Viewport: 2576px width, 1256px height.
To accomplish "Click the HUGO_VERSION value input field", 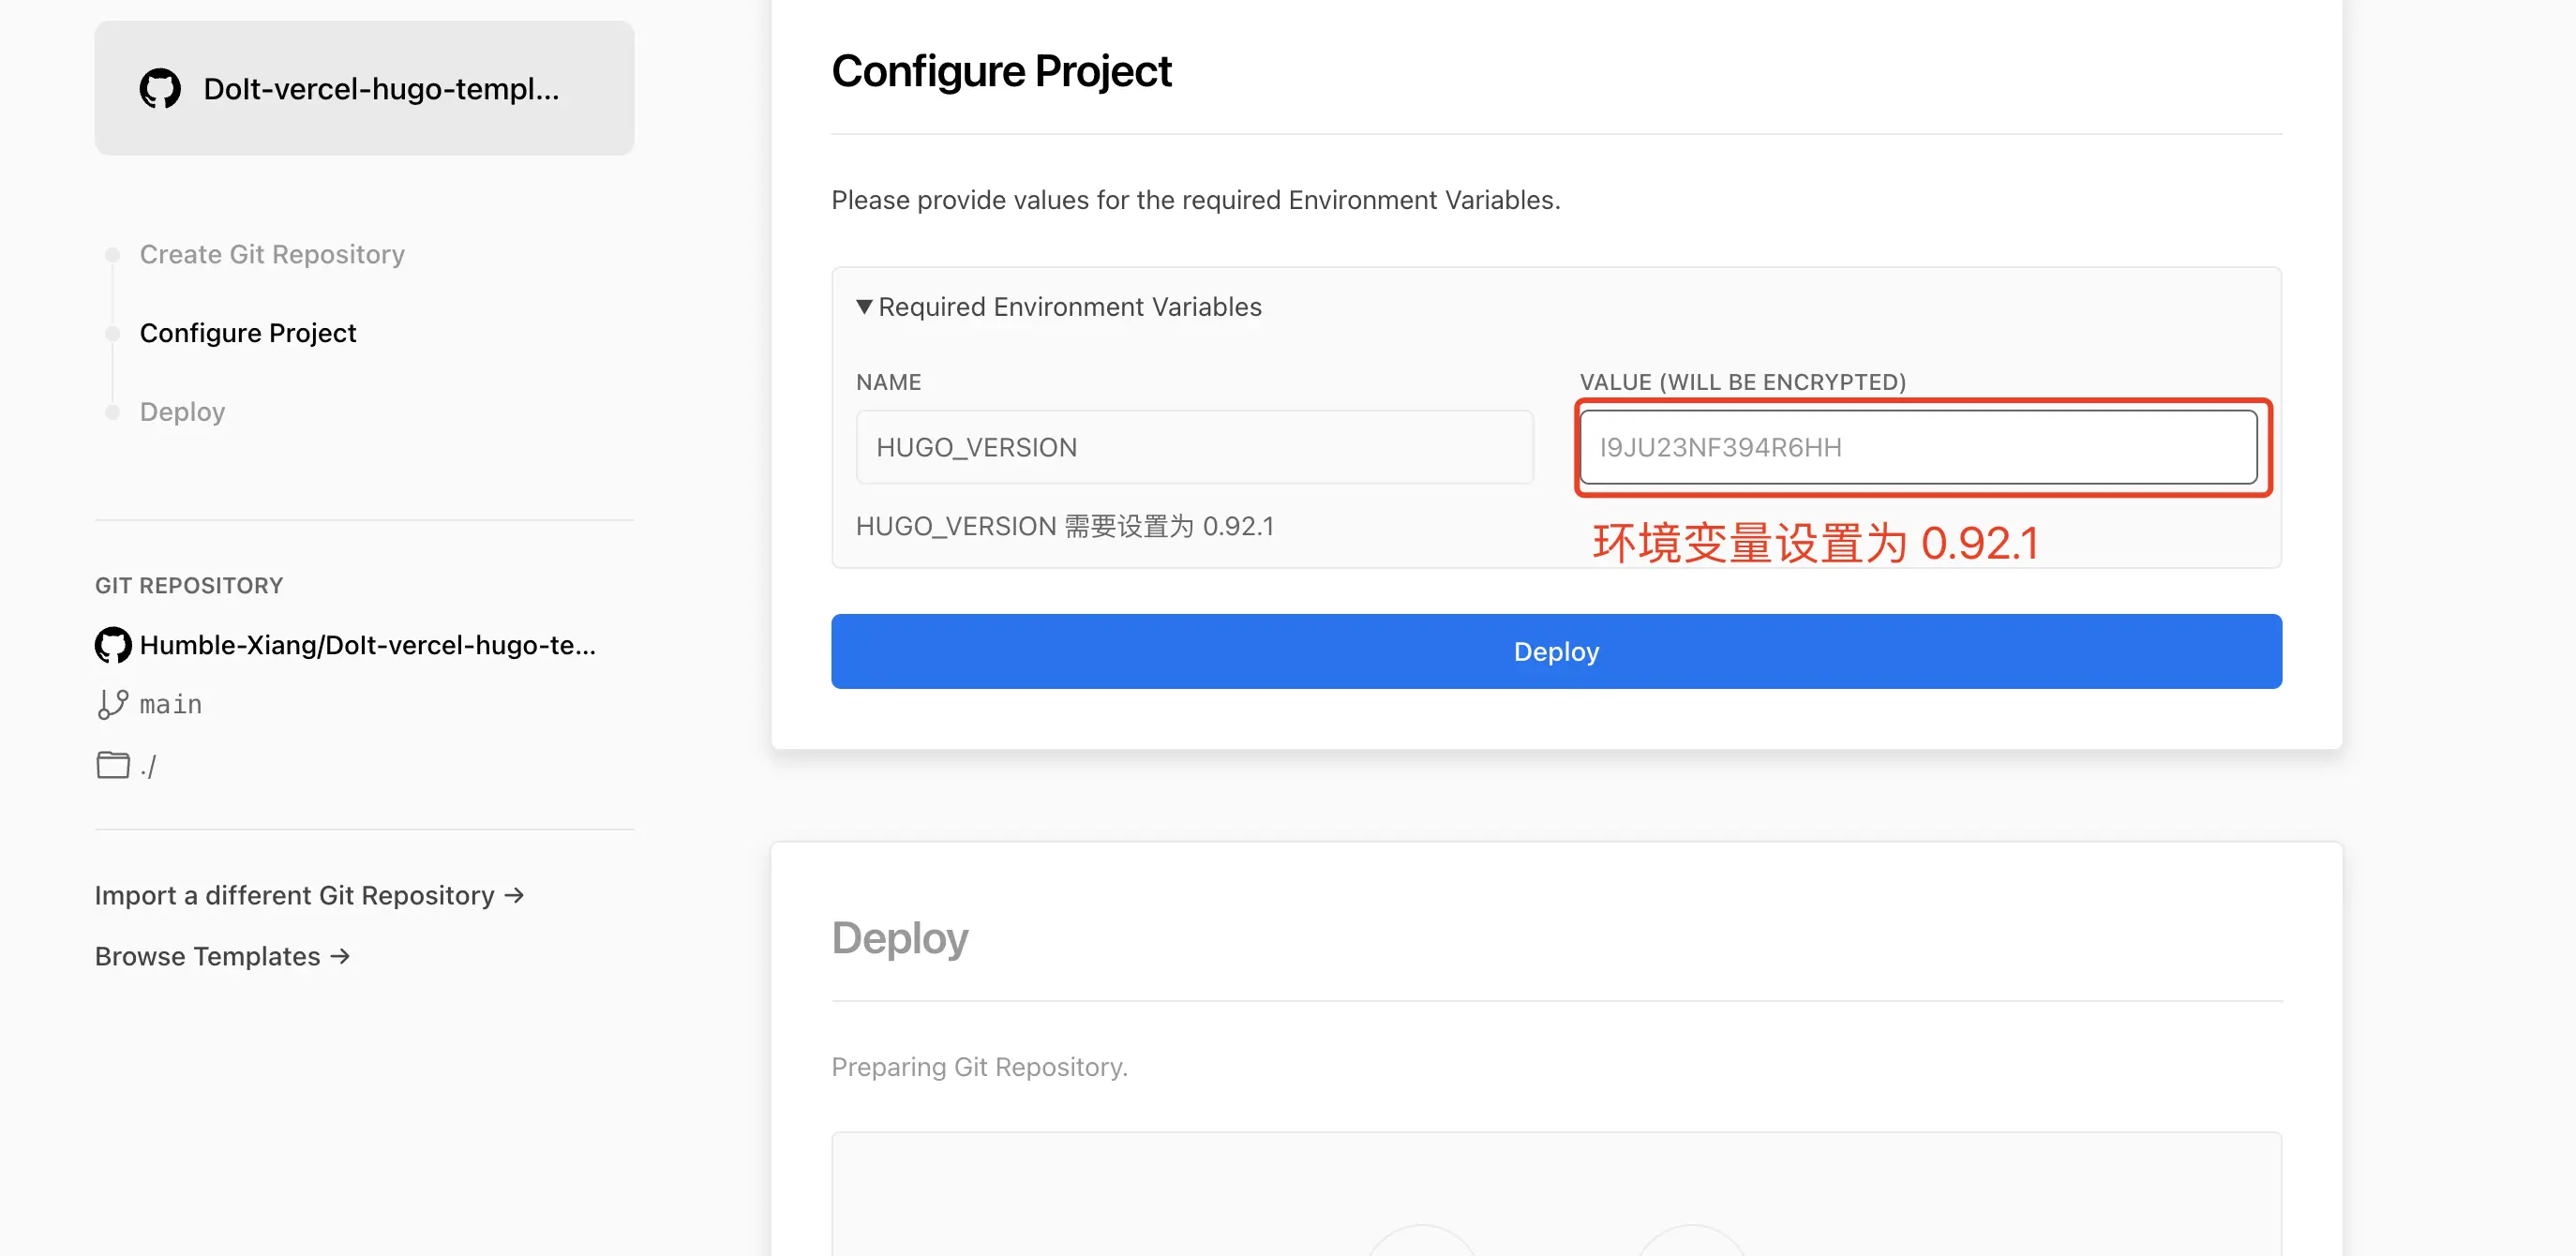I will 1917,447.
